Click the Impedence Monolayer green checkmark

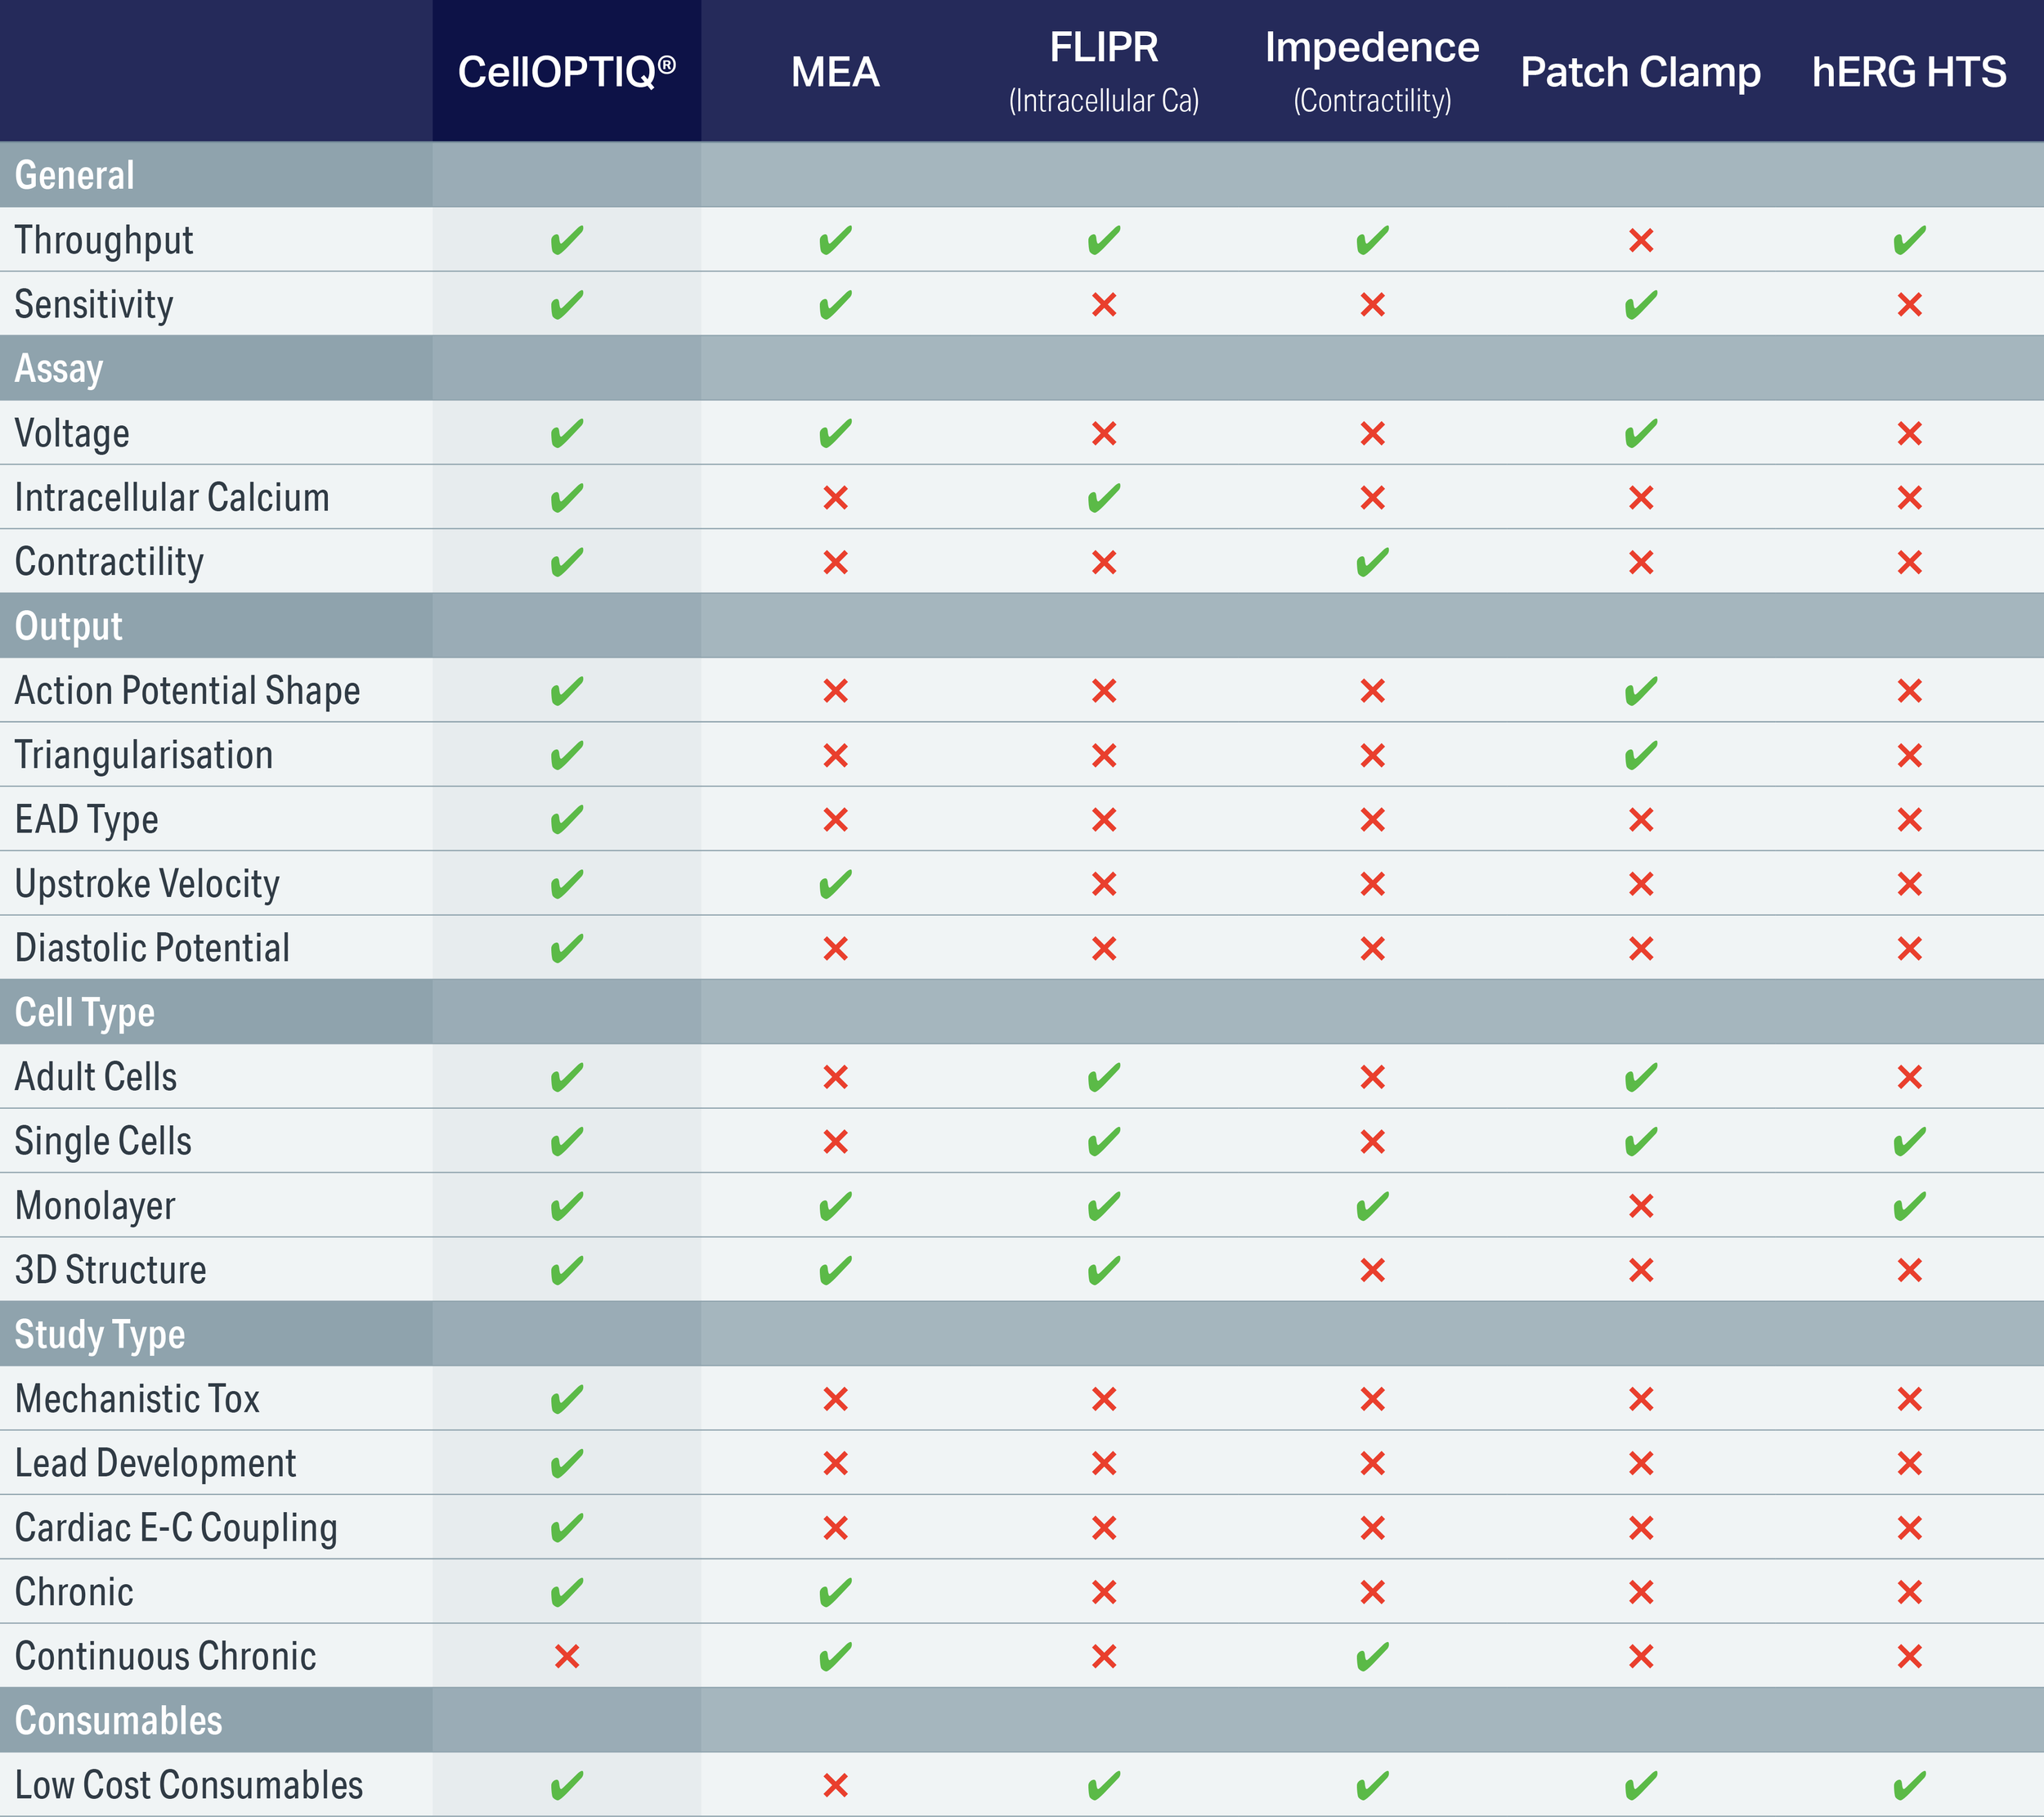1373,1206
